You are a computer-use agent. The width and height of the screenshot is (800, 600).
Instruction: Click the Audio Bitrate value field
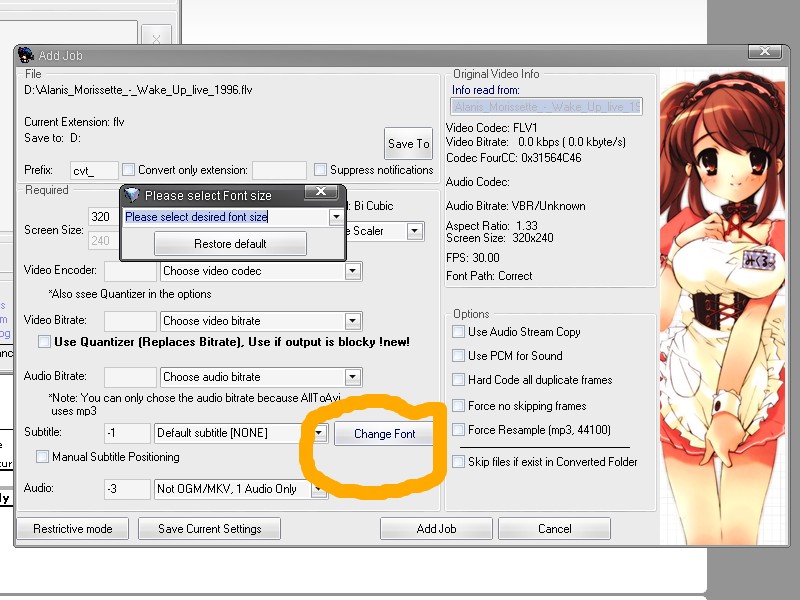pyautogui.click(x=130, y=377)
